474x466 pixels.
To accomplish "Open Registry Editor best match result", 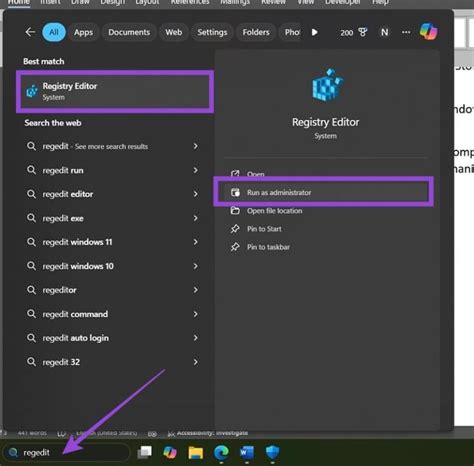I will point(115,91).
